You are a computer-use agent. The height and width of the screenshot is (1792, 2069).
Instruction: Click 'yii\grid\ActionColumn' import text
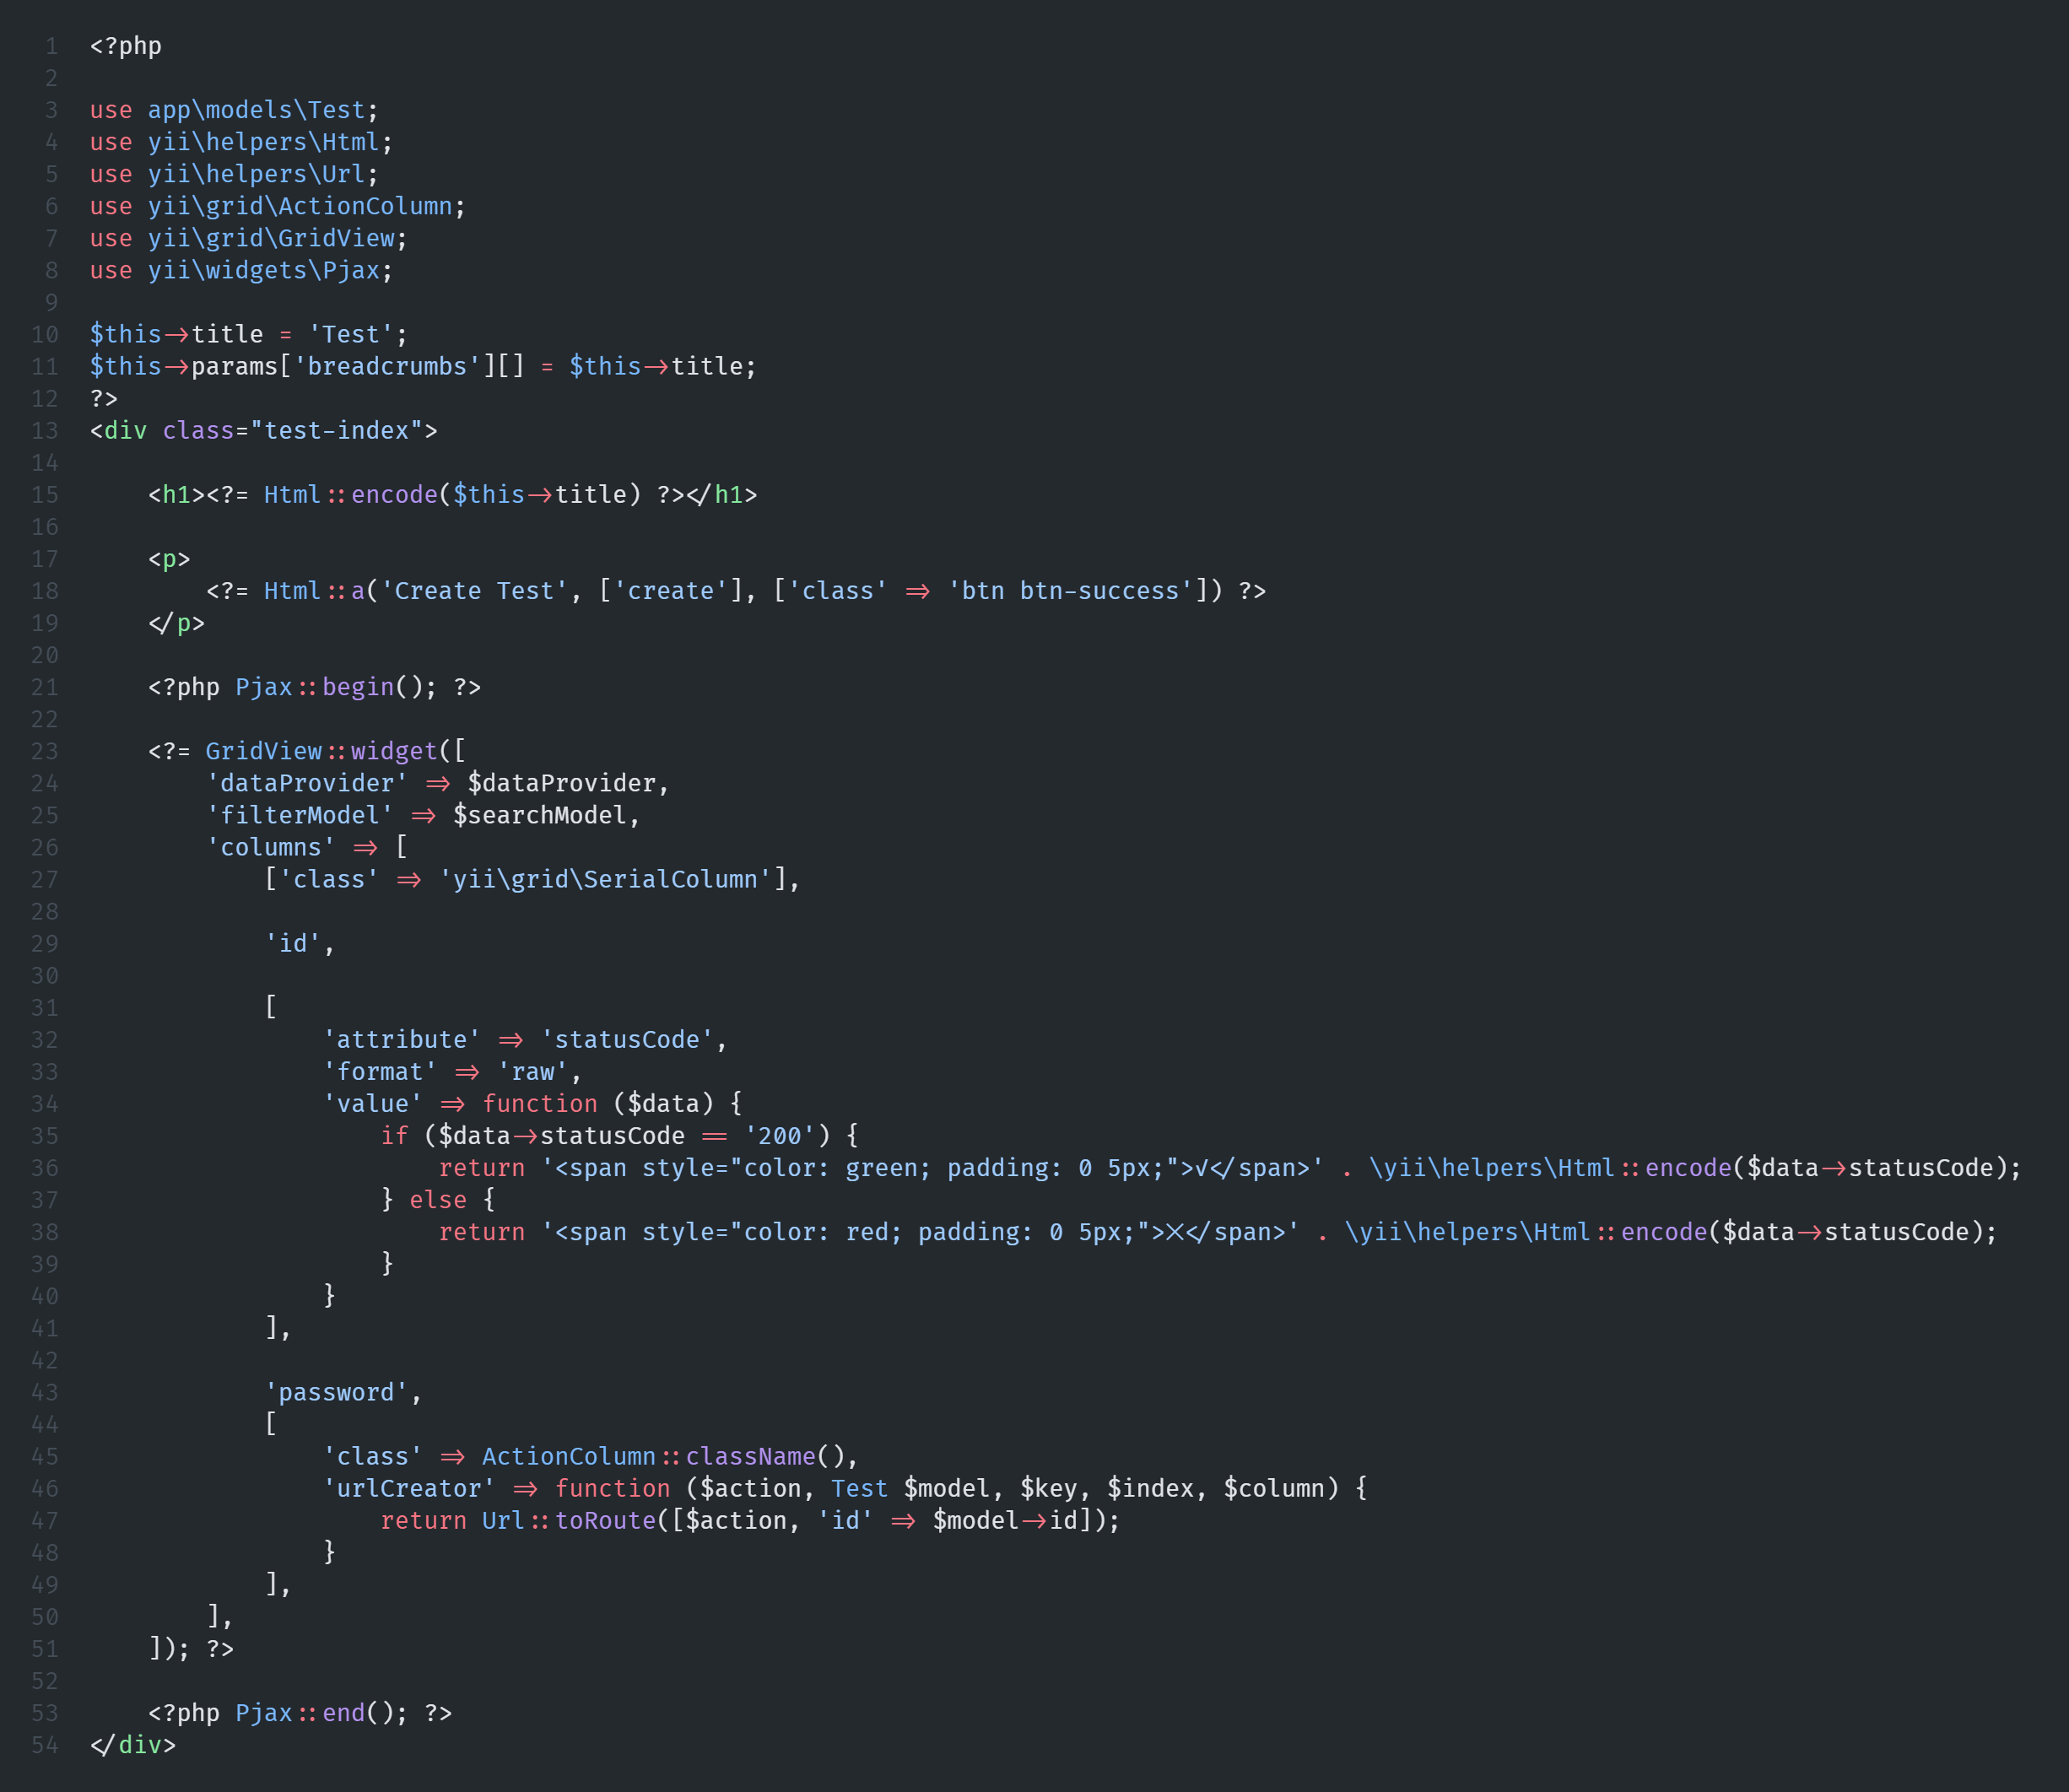(300, 206)
